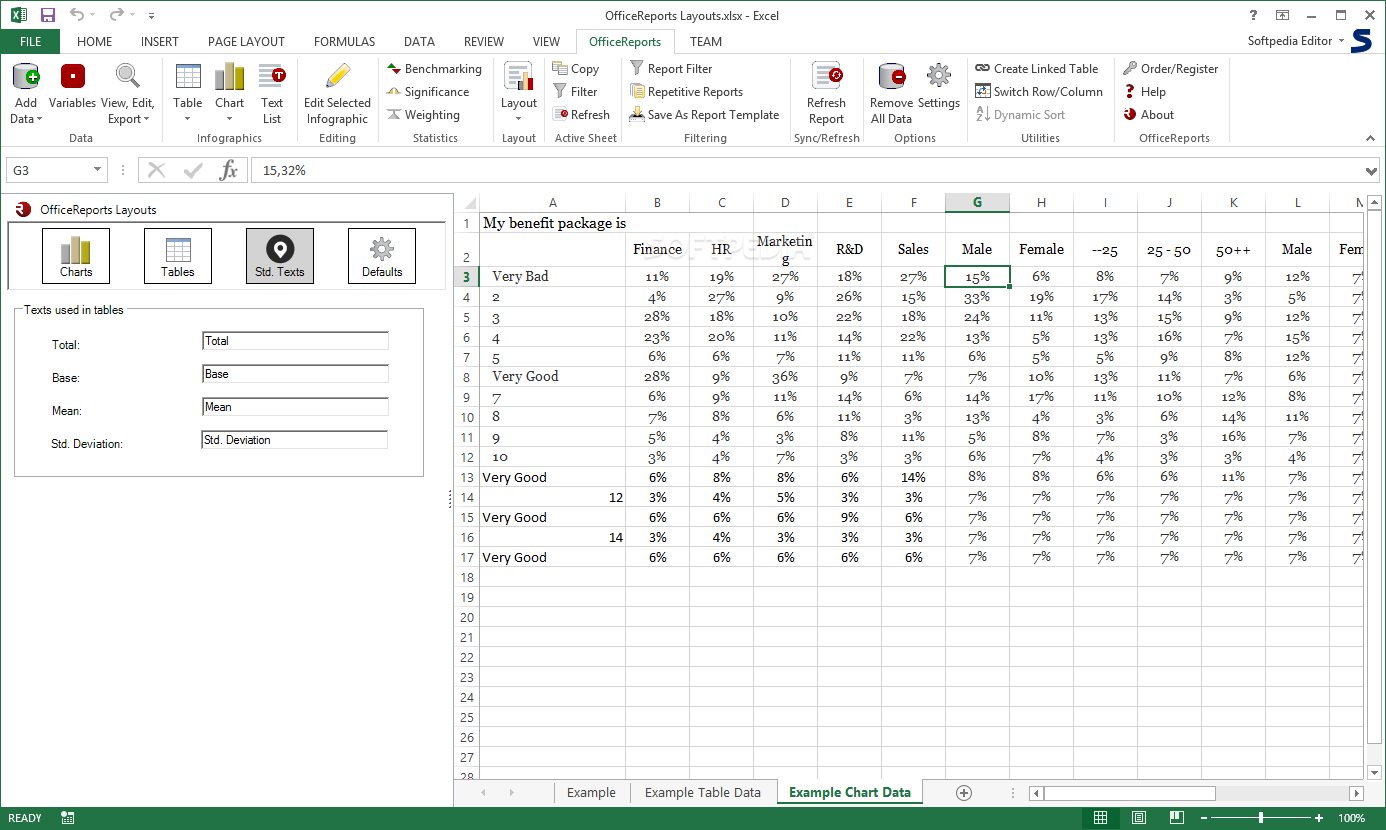Screen dimensions: 1386x830
Task: Click the View, Edit, Export magnifier
Action: coord(127,77)
